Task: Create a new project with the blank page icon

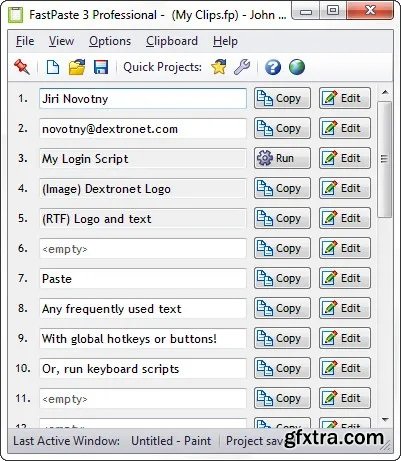Action: [53, 67]
